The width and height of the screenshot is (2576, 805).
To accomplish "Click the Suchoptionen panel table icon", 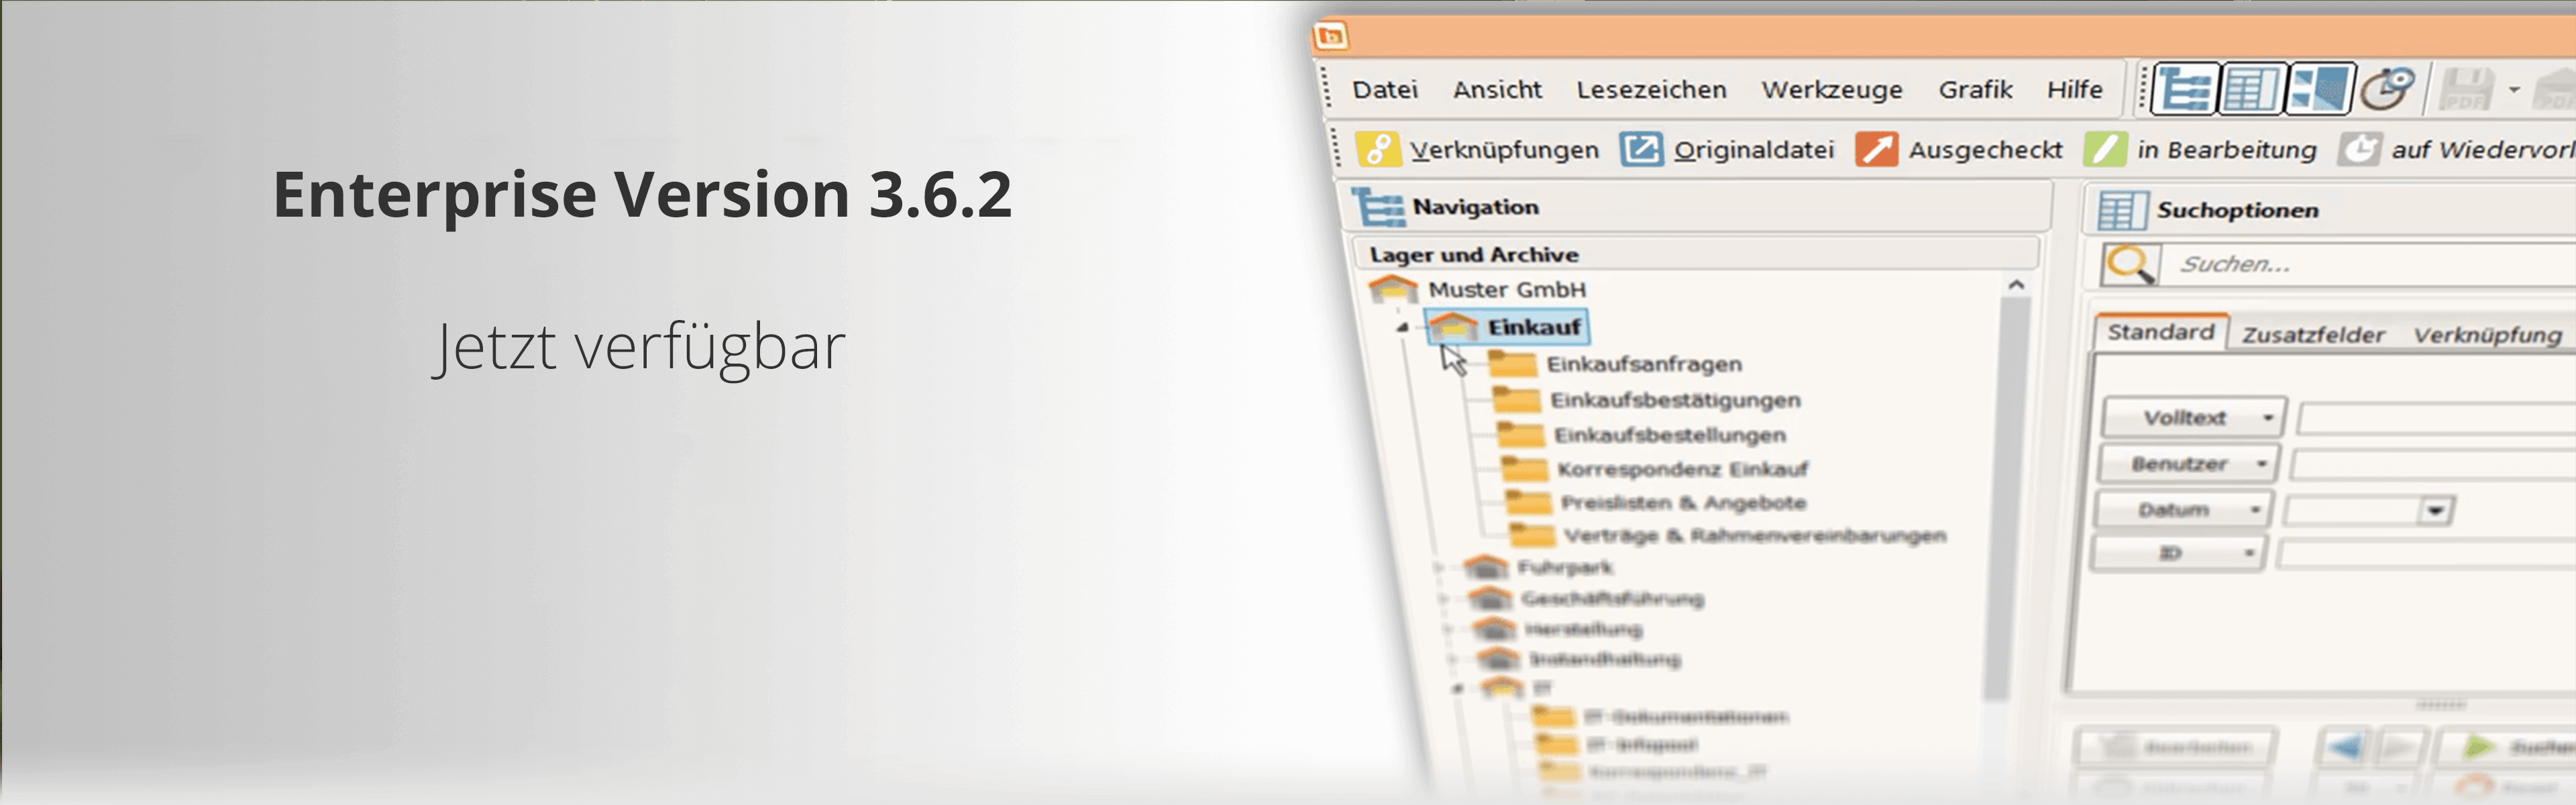I will [2122, 210].
